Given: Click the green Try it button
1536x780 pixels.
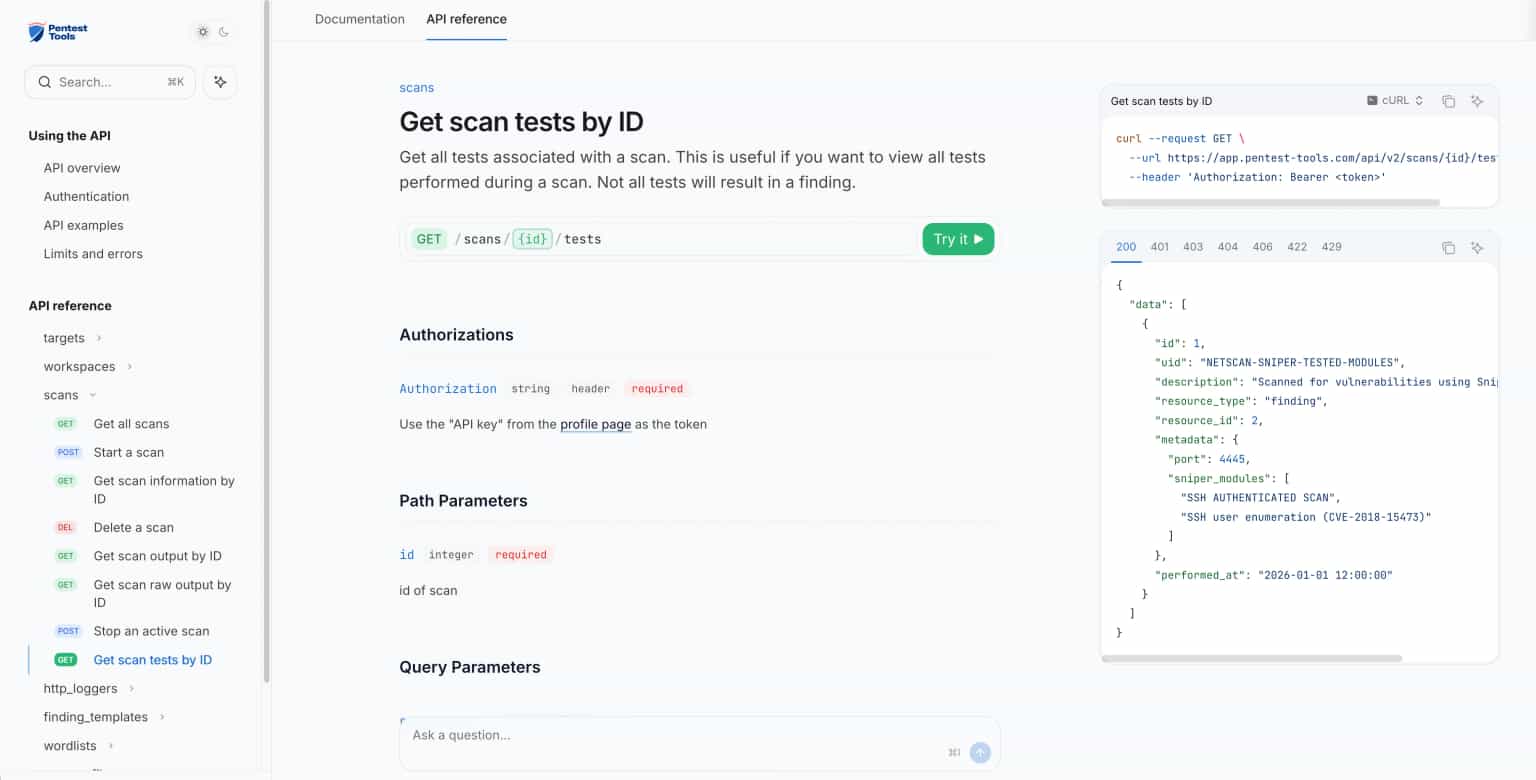Looking at the screenshot, I should click(x=957, y=239).
